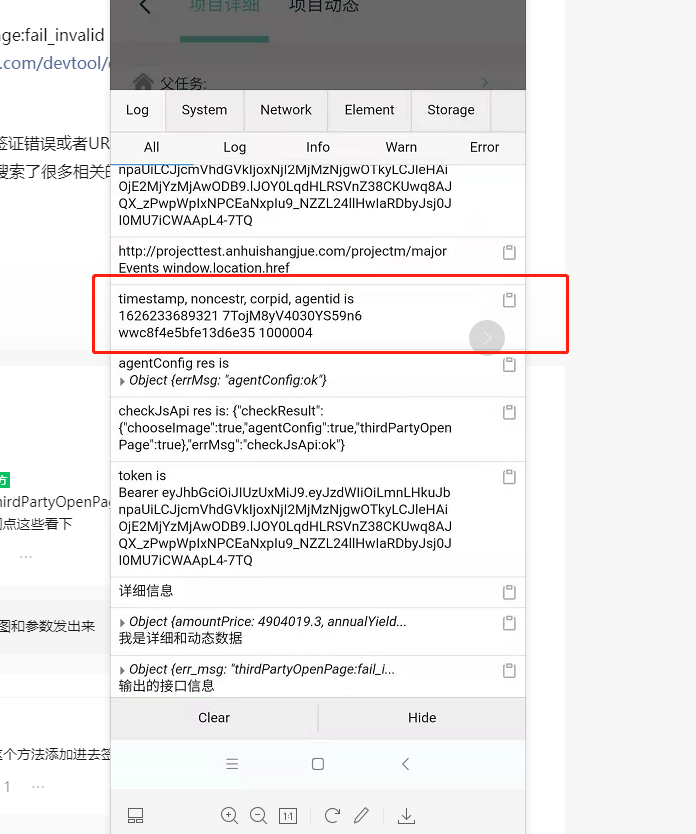Copy the amountPrice object log entry
The width and height of the screenshot is (696, 834).
pos(509,623)
